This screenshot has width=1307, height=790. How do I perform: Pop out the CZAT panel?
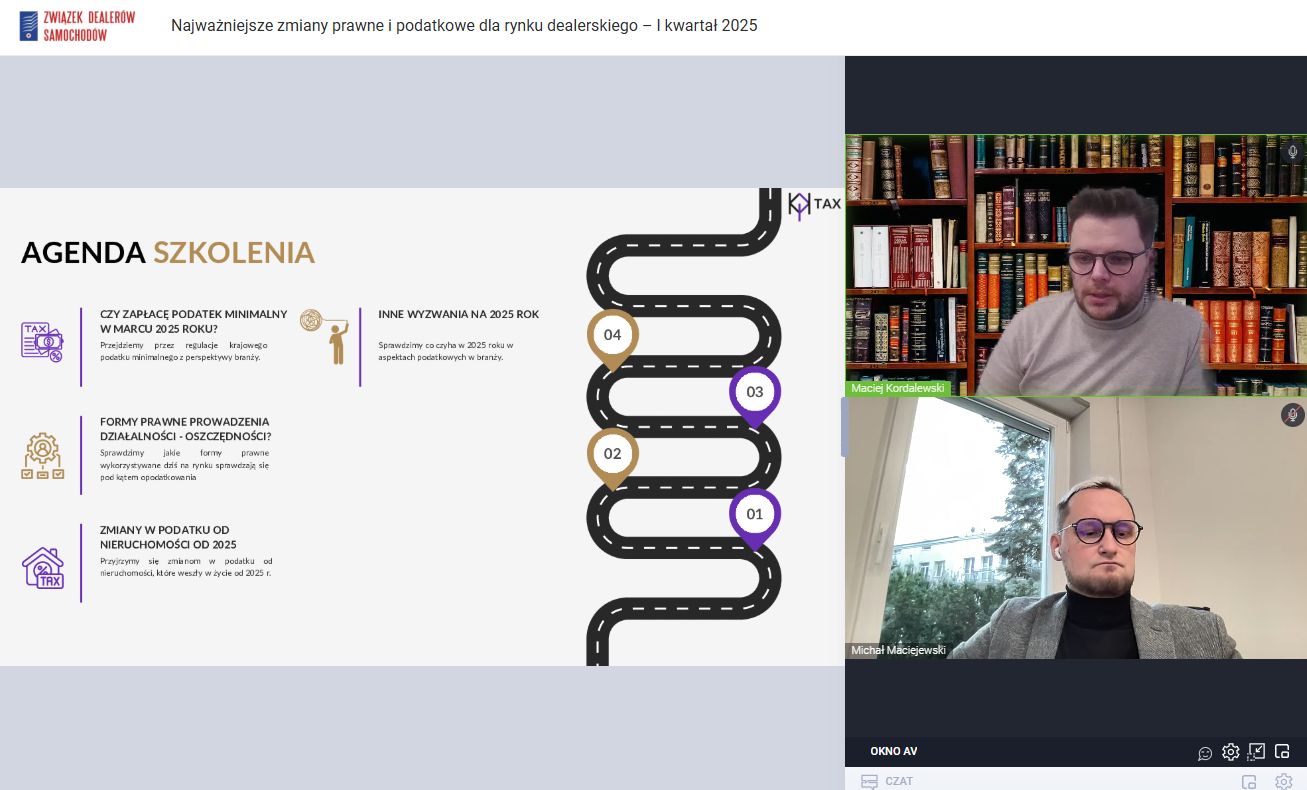point(1248,782)
